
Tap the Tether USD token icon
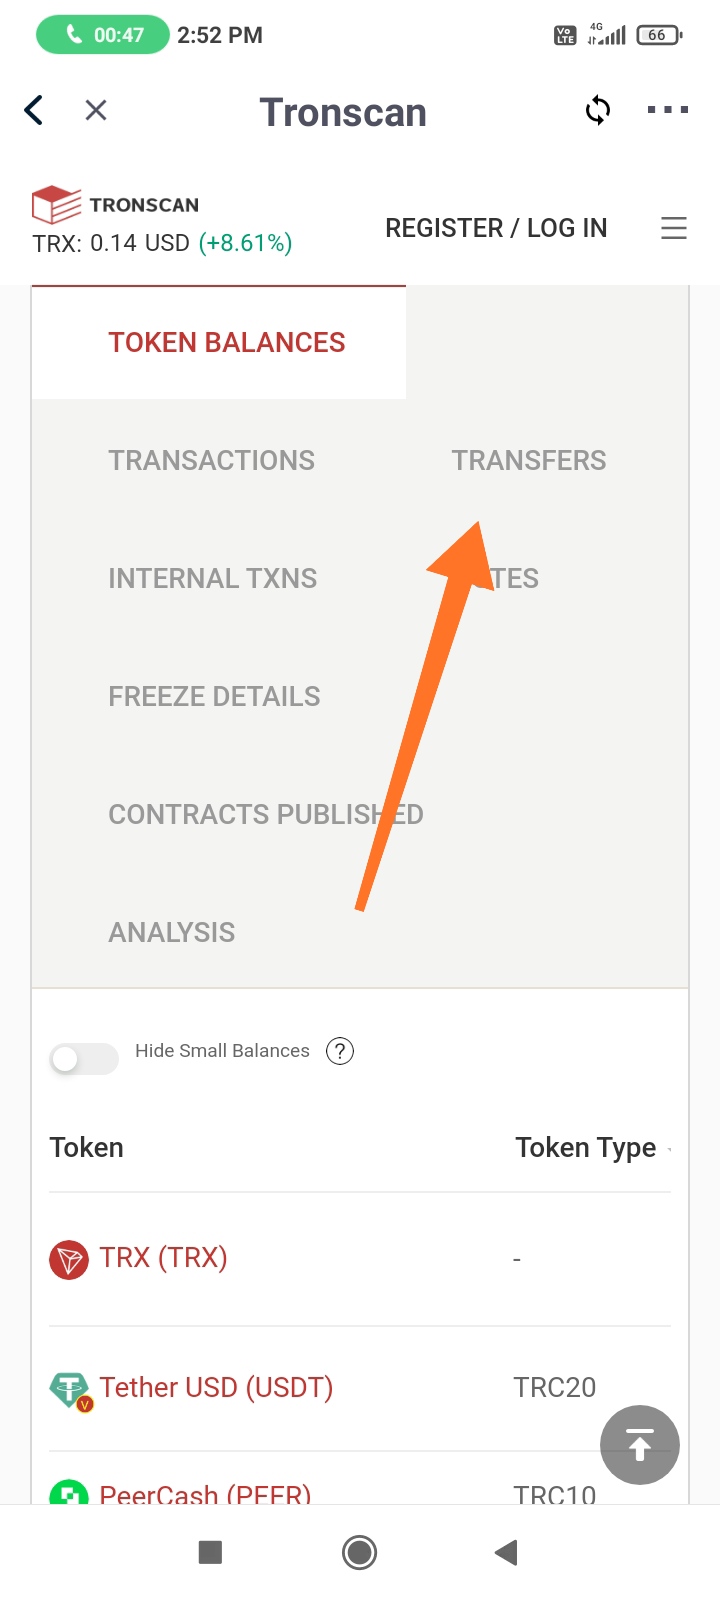point(69,1390)
